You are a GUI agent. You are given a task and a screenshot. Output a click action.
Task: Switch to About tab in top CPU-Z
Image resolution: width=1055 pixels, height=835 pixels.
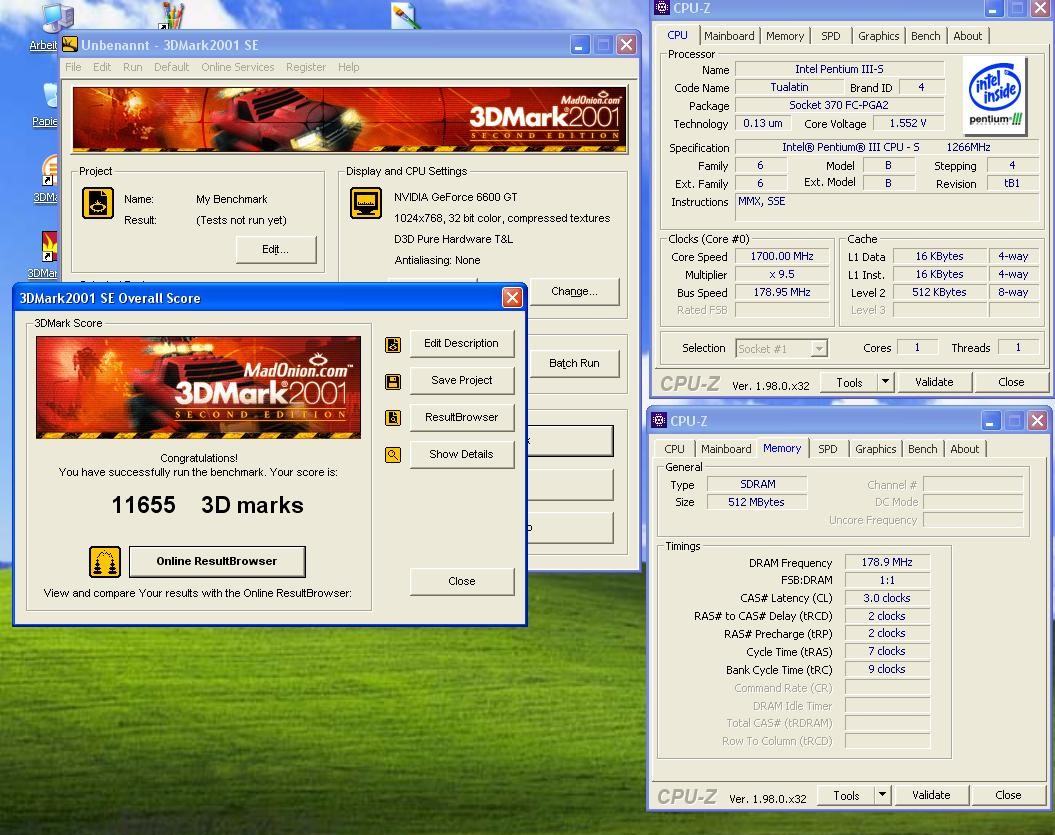(968, 36)
